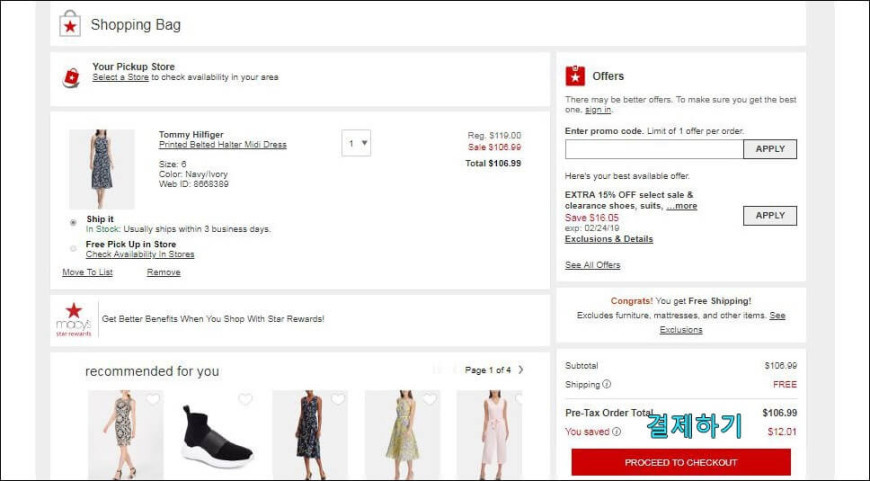Click the Select a Store link
Screen dimensions: 870x481
coord(120,77)
